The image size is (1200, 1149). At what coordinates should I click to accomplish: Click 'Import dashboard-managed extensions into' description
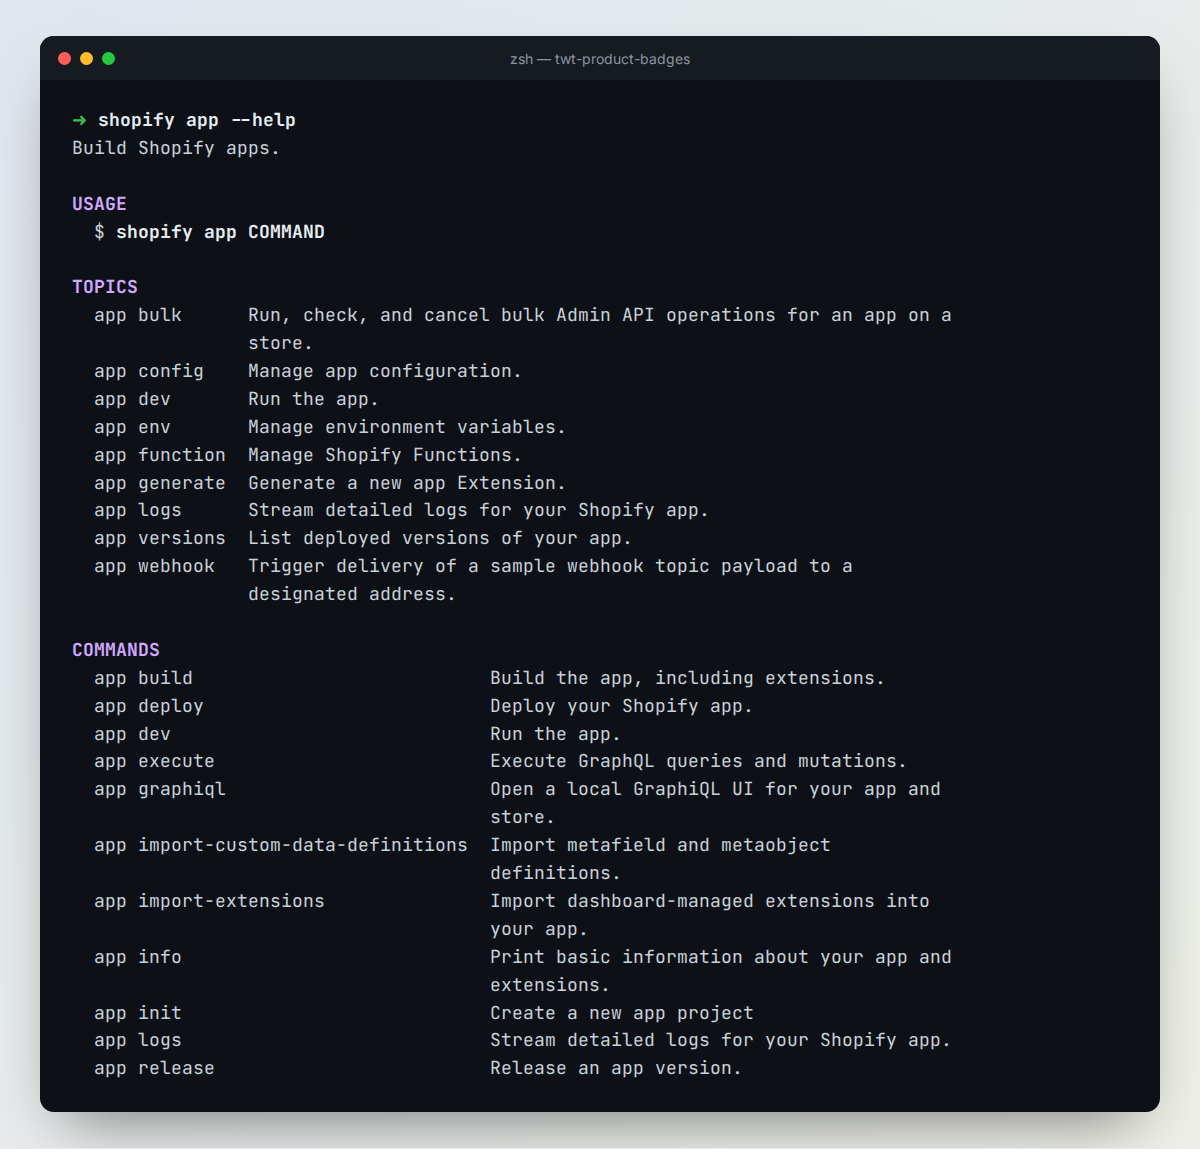[710, 901]
